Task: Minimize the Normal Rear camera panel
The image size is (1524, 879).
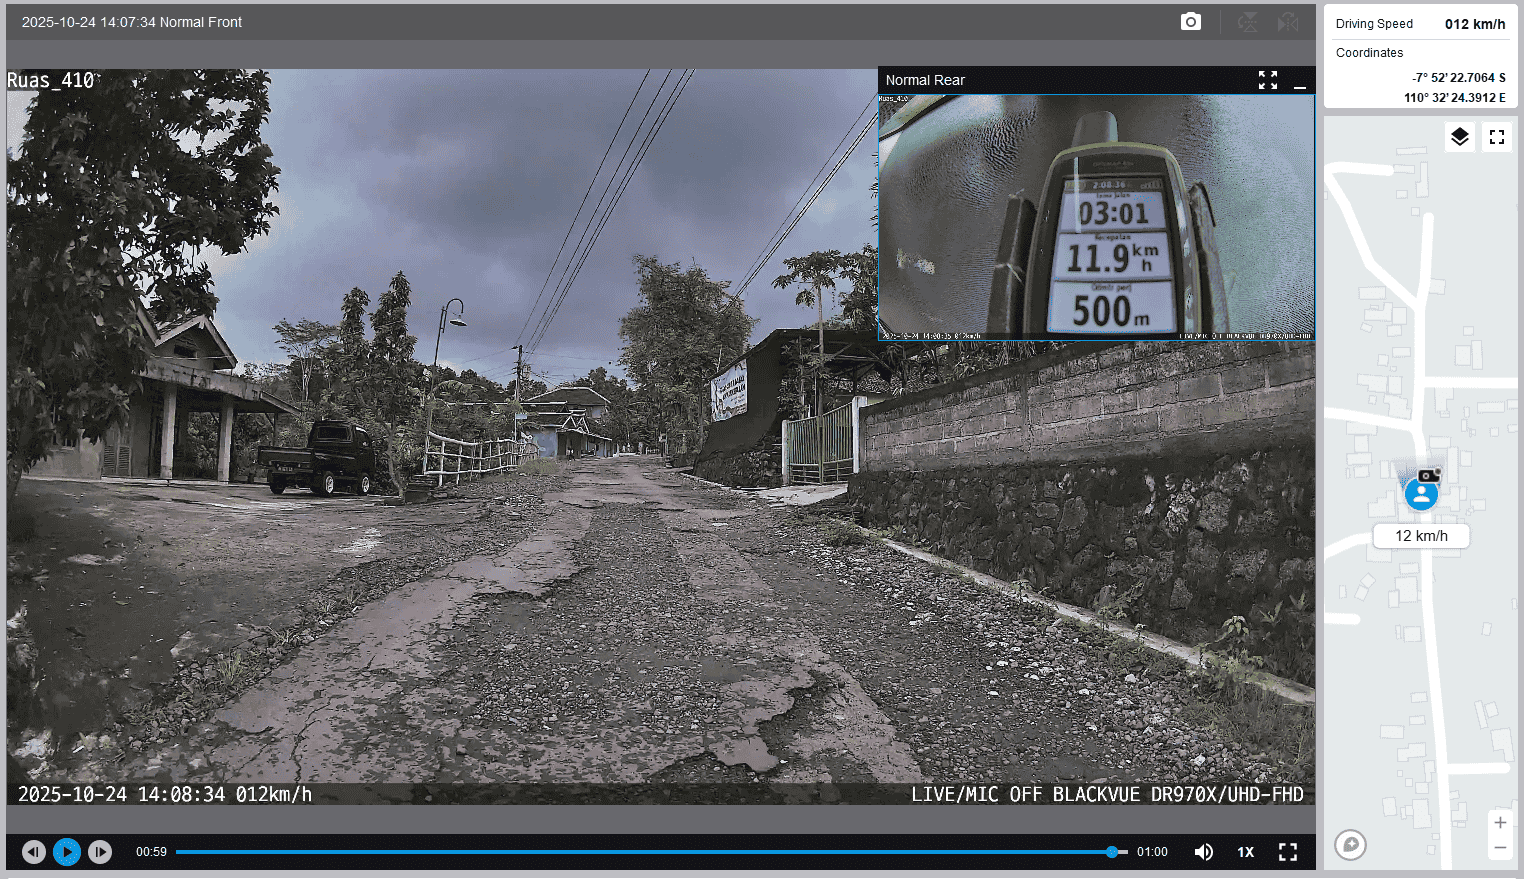Action: pyautogui.click(x=1300, y=81)
